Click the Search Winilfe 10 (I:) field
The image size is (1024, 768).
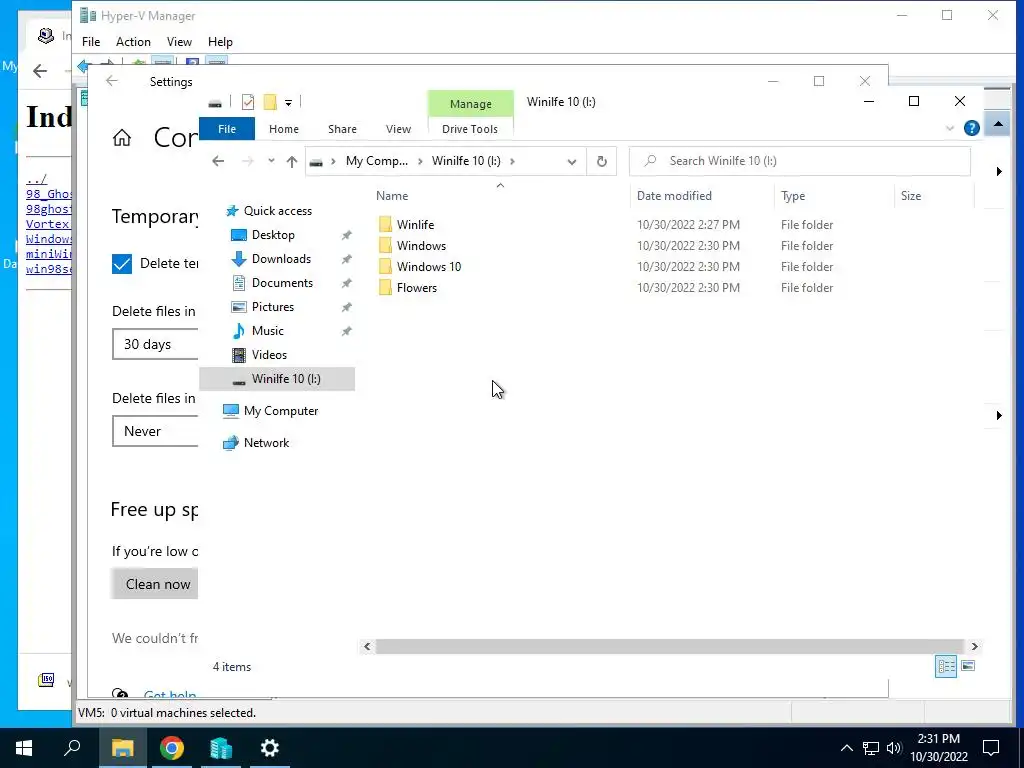point(799,161)
